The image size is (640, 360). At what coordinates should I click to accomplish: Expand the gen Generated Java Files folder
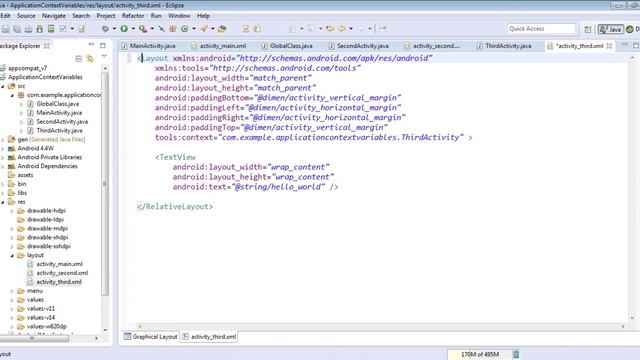3,140
